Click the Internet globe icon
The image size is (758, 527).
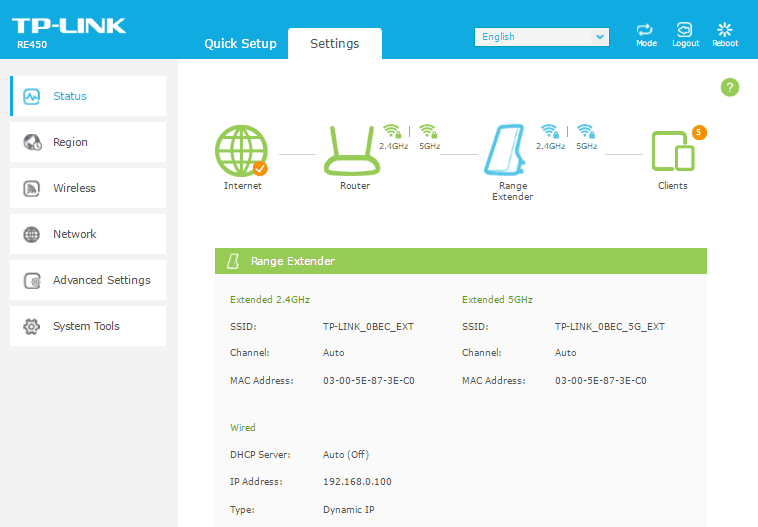coord(241,151)
